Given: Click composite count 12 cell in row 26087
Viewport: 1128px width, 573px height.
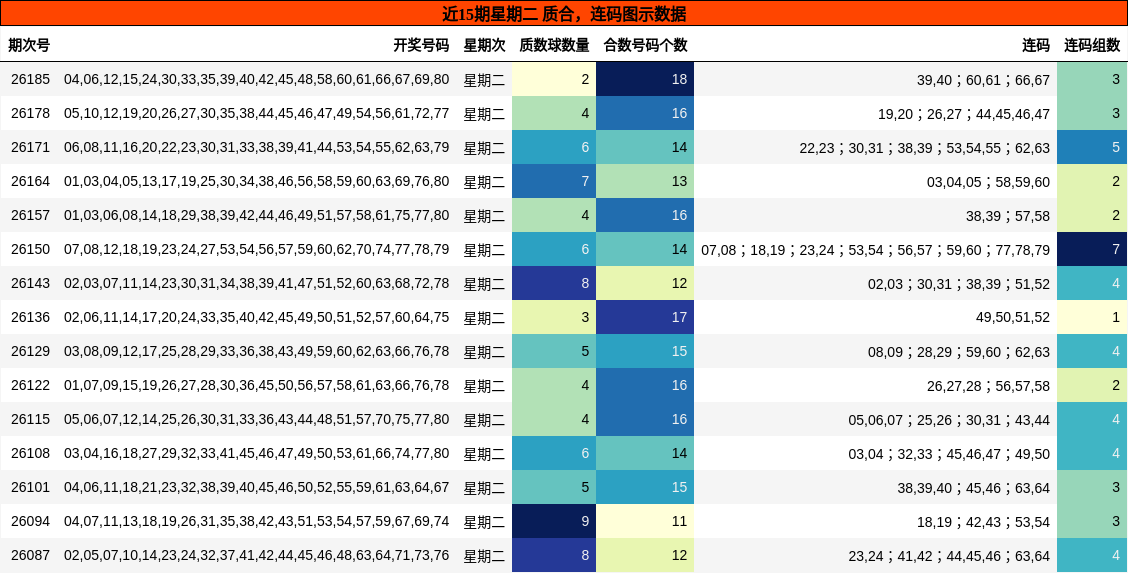Looking at the screenshot, I should 645,556.
